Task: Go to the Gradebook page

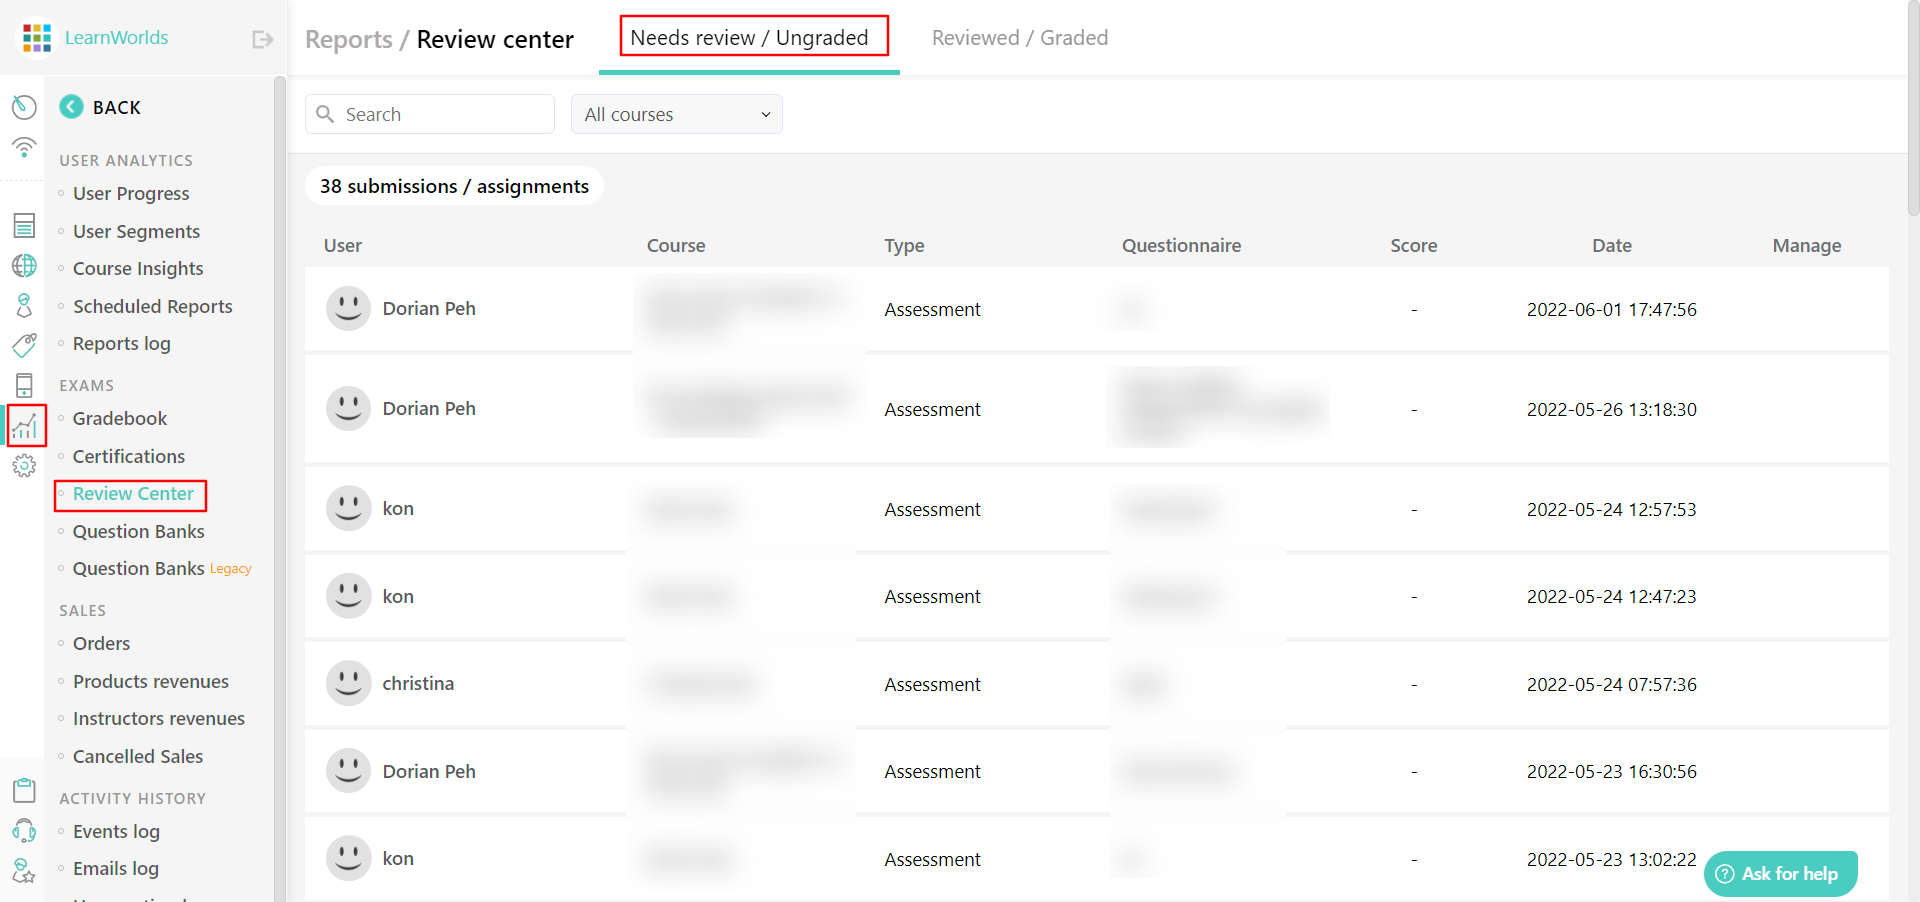Action: click(119, 418)
